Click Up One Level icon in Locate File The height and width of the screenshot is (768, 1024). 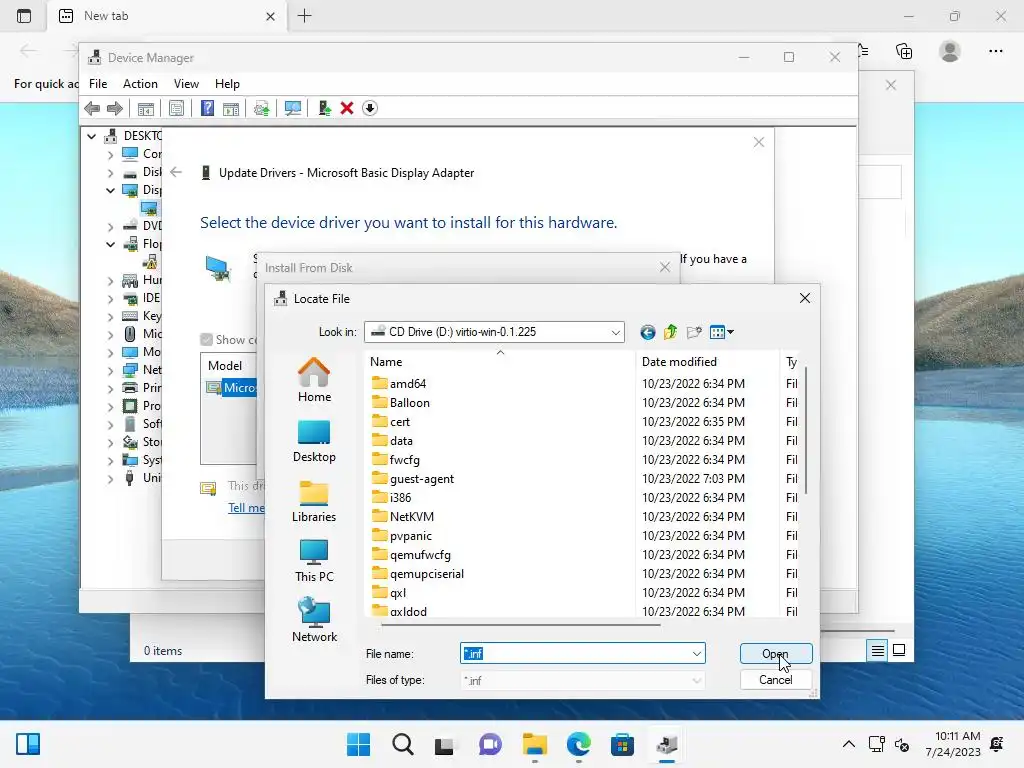point(671,332)
